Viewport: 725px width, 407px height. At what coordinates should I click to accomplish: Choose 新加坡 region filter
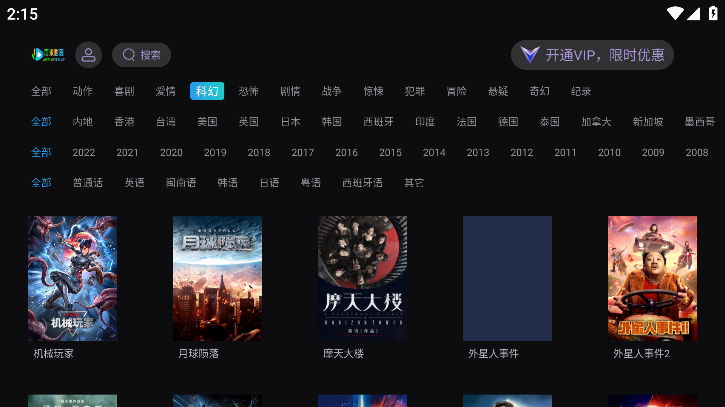648,122
